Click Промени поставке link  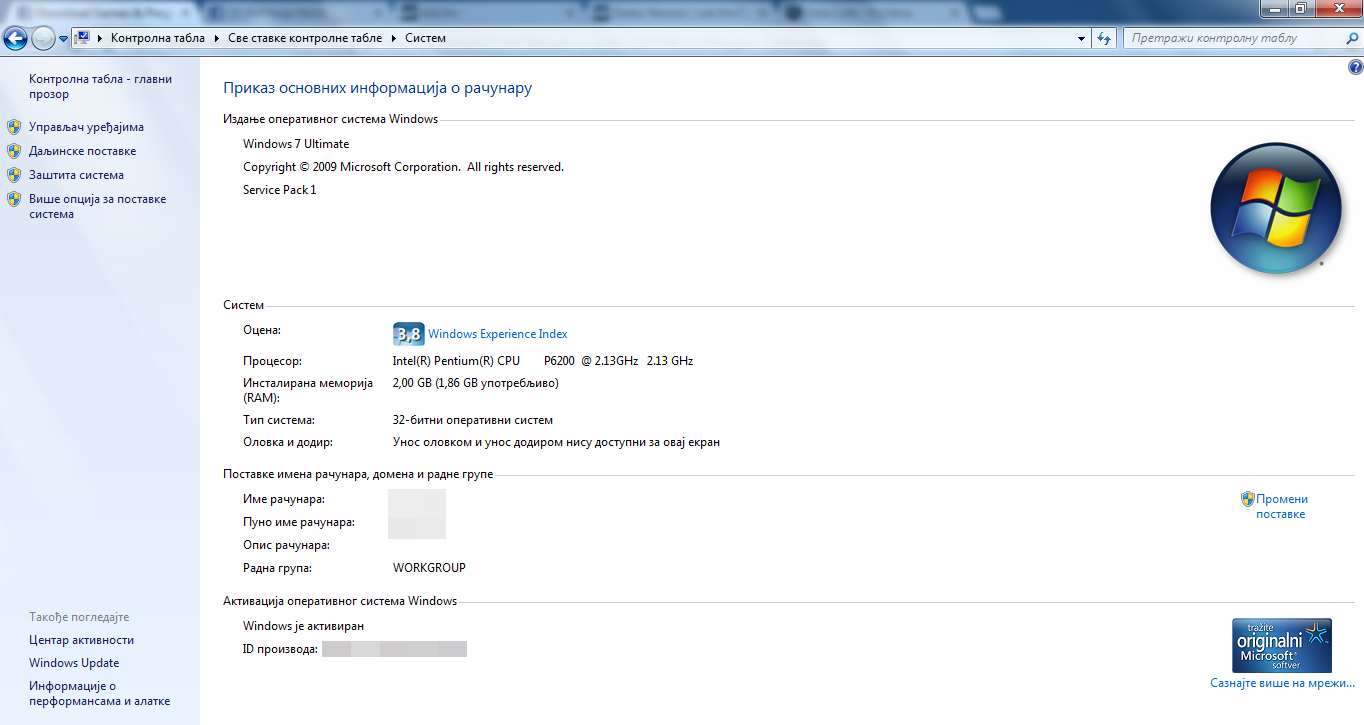coord(1282,506)
